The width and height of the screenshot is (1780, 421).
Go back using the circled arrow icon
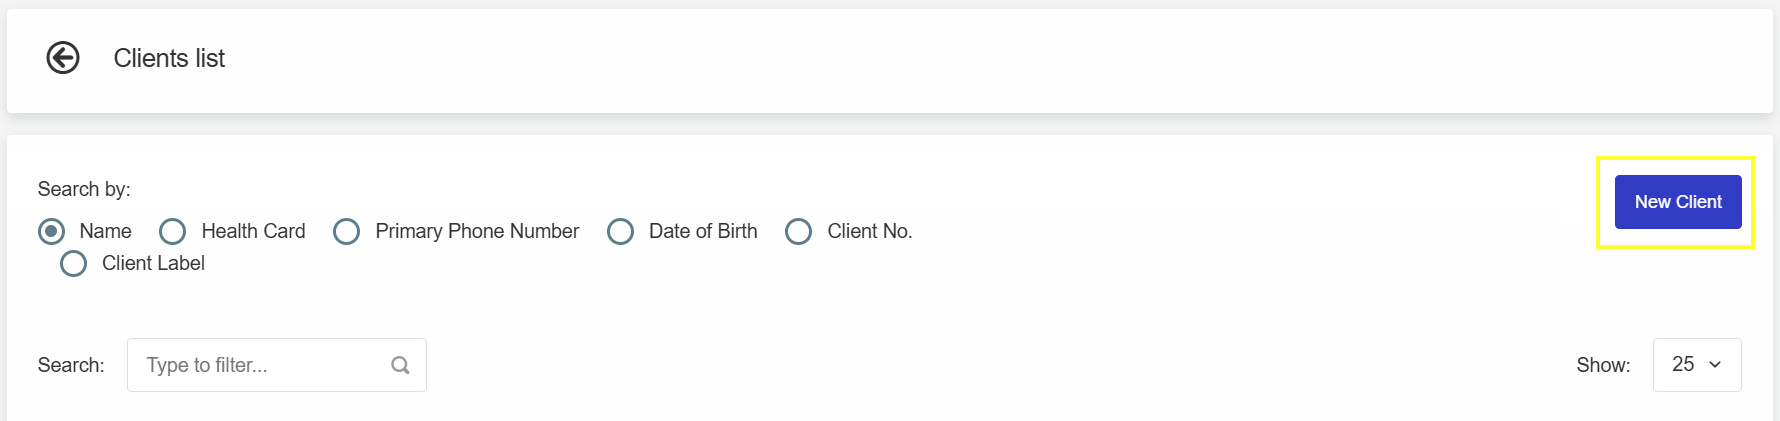coord(63,58)
